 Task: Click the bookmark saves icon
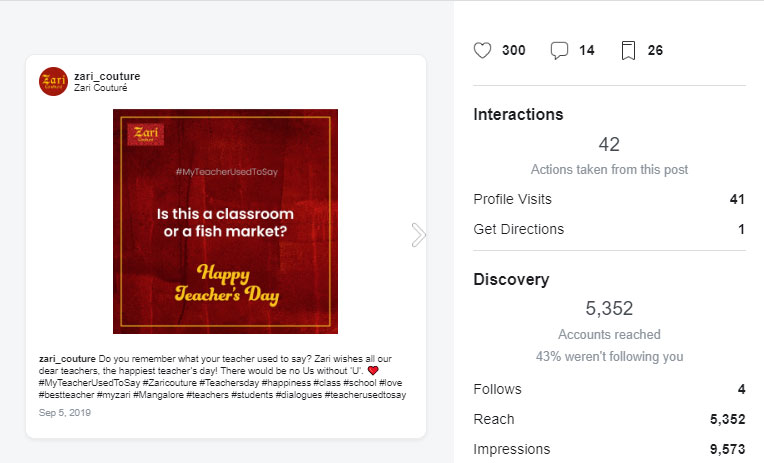click(x=629, y=51)
